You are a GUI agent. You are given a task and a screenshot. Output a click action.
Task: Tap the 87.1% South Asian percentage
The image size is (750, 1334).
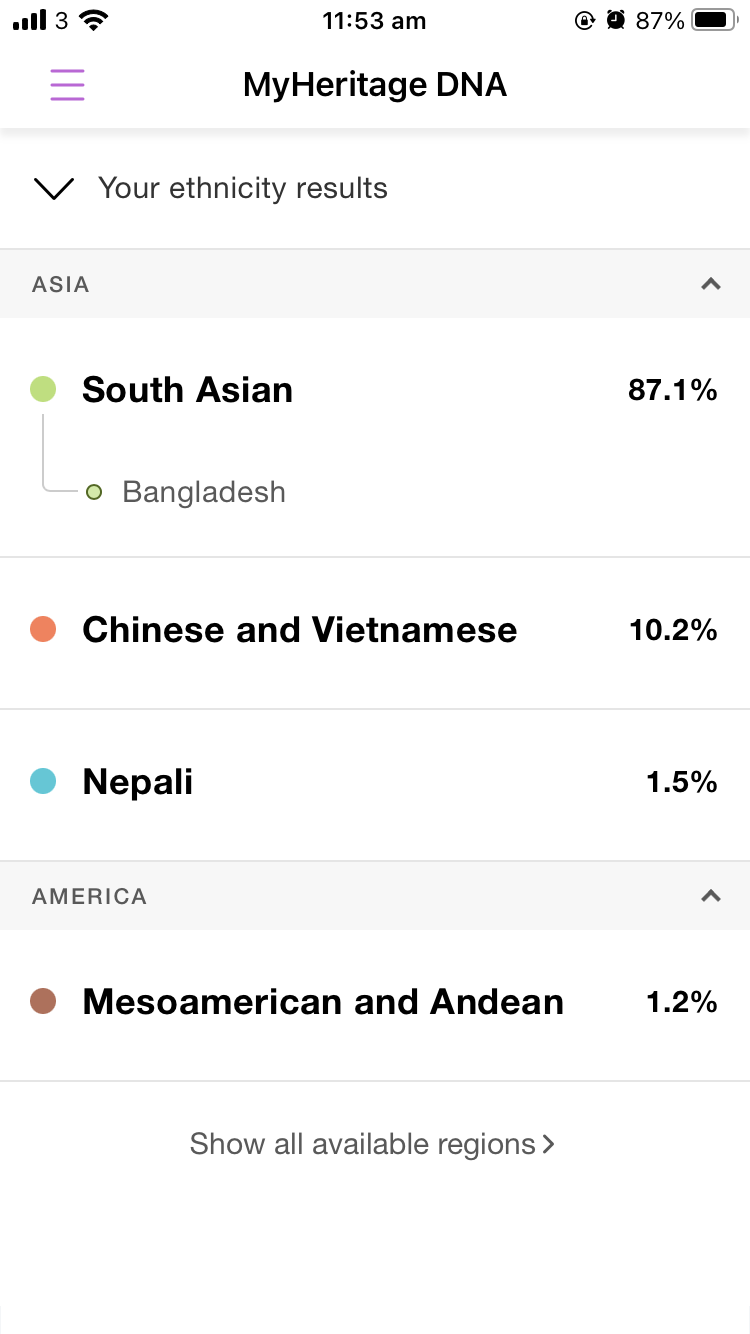click(672, 390)
